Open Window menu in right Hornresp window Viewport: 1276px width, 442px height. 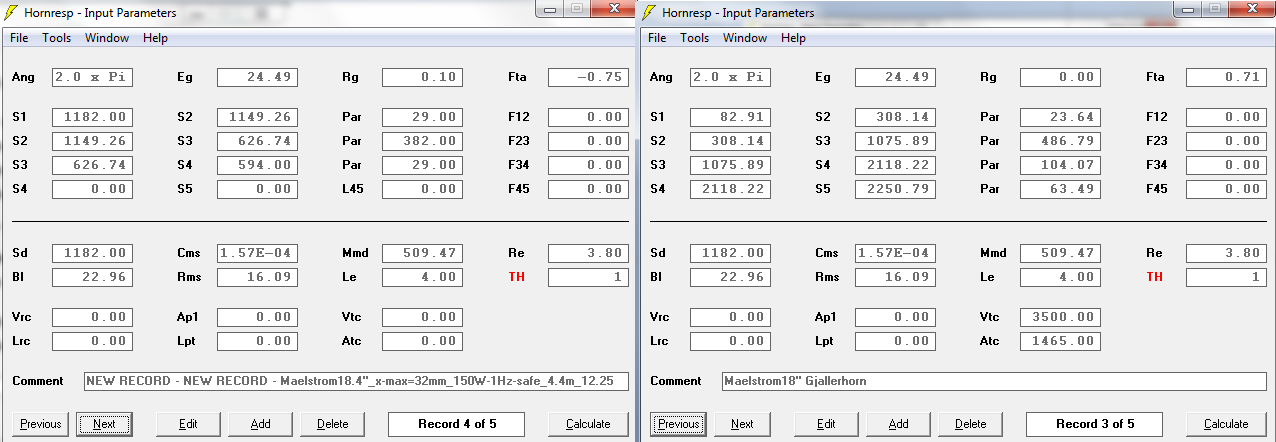pos(745,38)
